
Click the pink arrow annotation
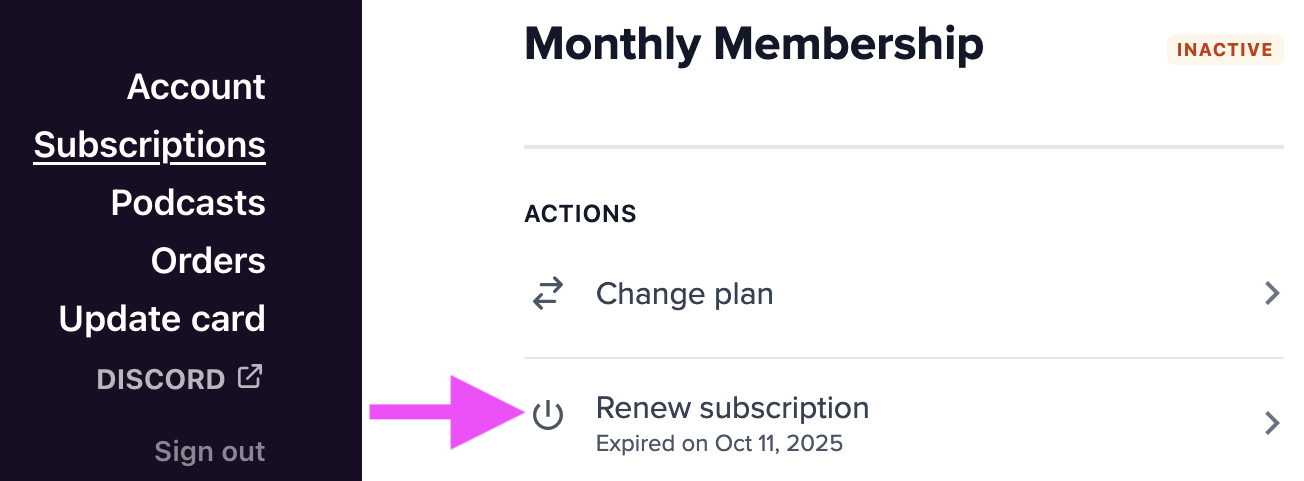click(440, 412)
